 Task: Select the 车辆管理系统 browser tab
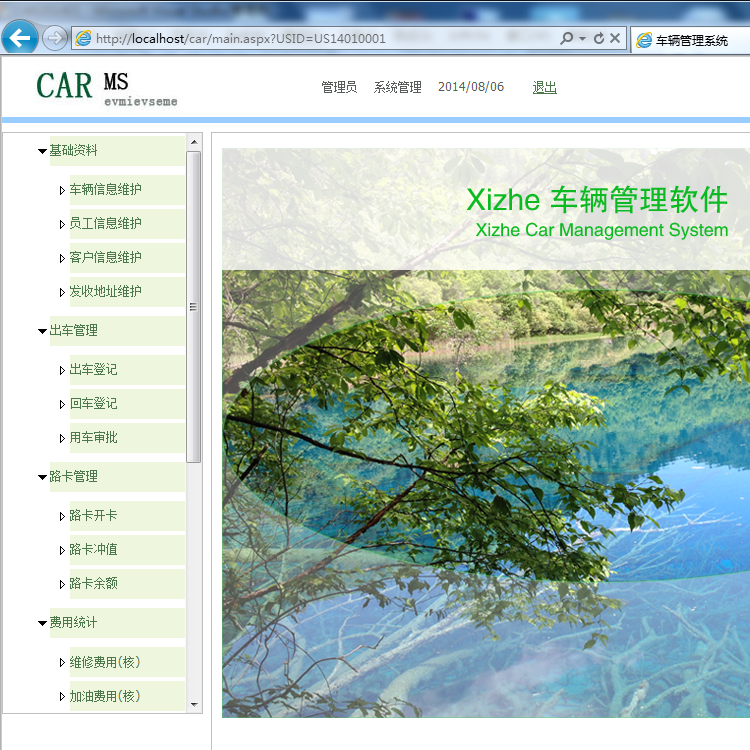click(691, 40)
